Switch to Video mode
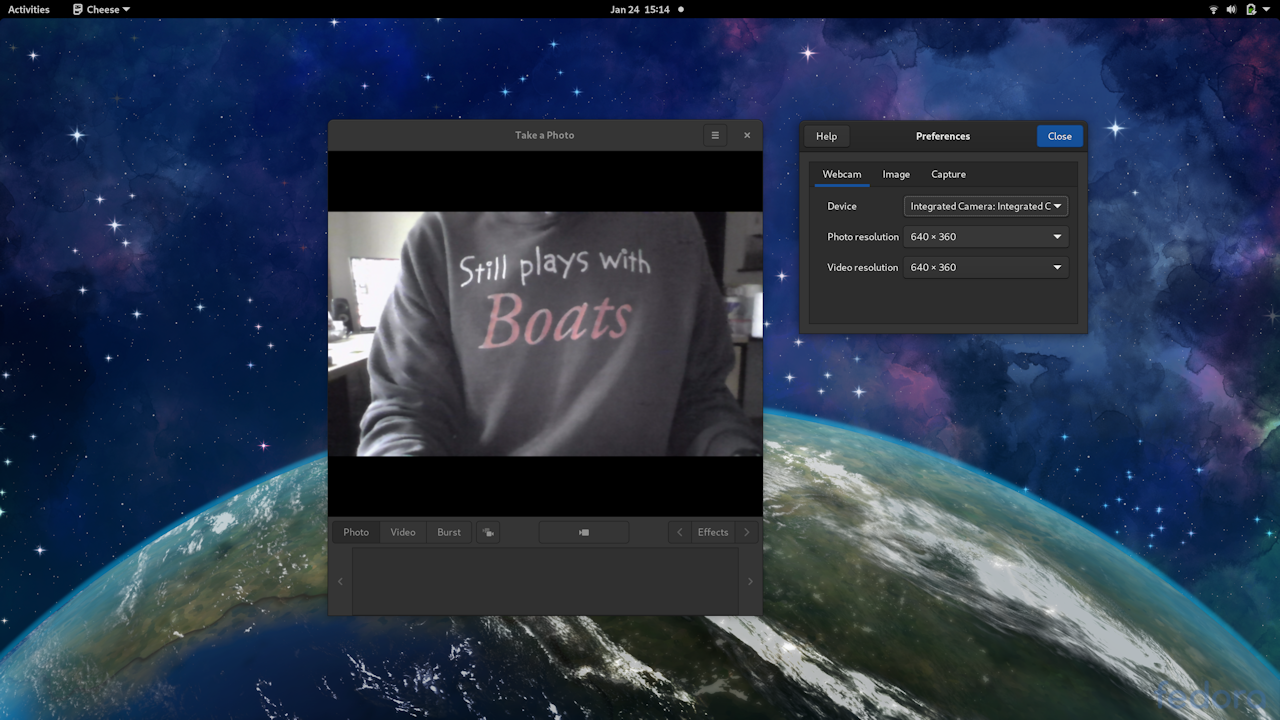Viewport: 1280px width, 720px height. [x=403, y=532]
